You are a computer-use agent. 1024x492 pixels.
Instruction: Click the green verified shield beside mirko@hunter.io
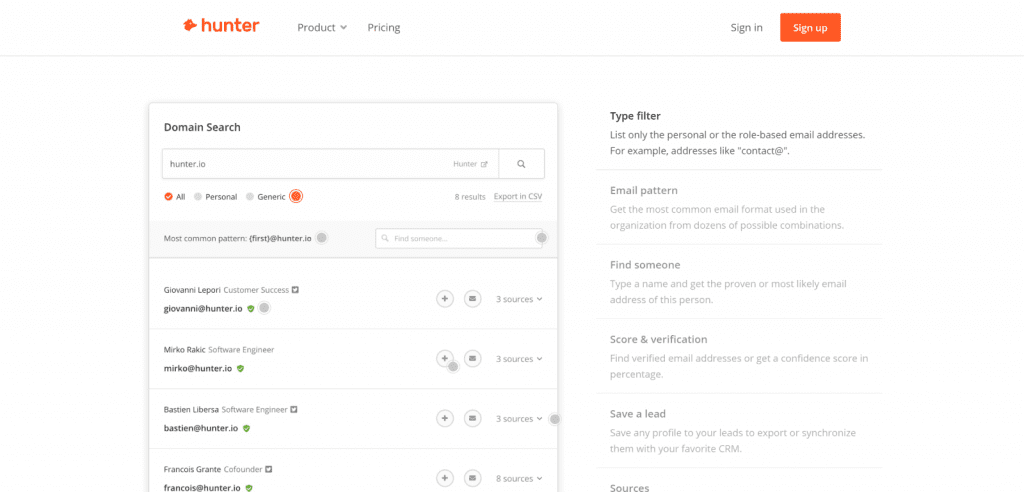click(240, 369)
